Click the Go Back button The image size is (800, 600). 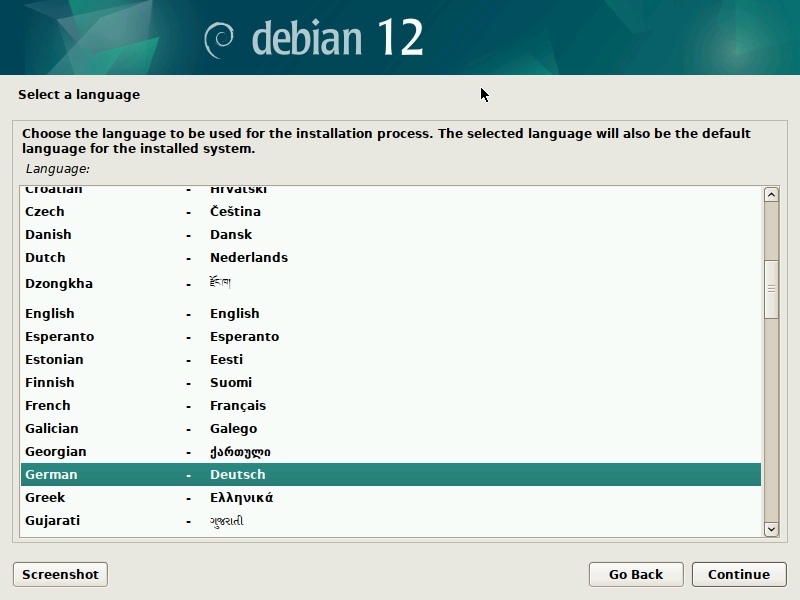[636, 574]
